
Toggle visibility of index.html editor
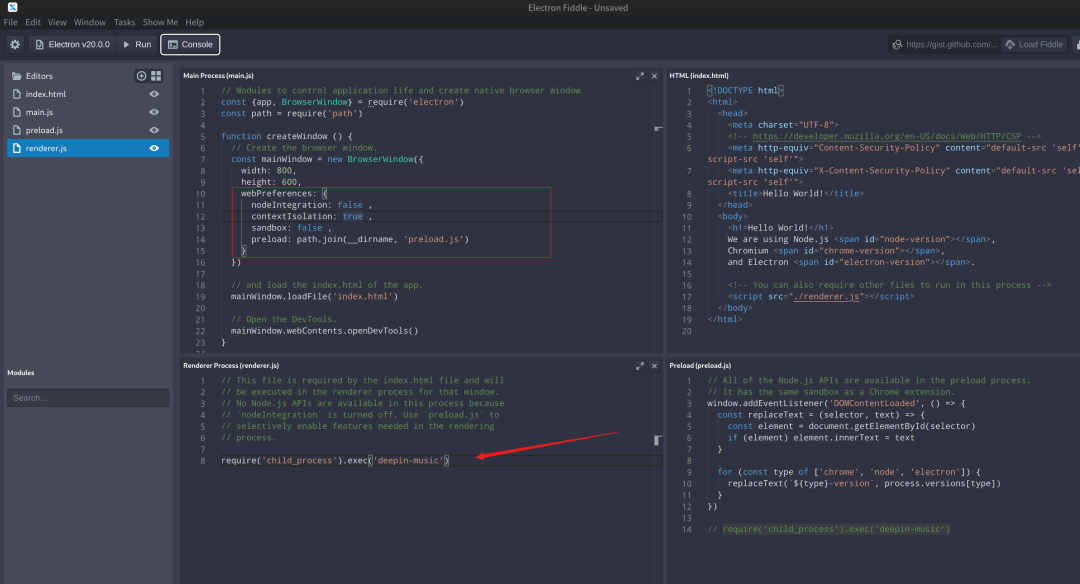click(154, 94)
